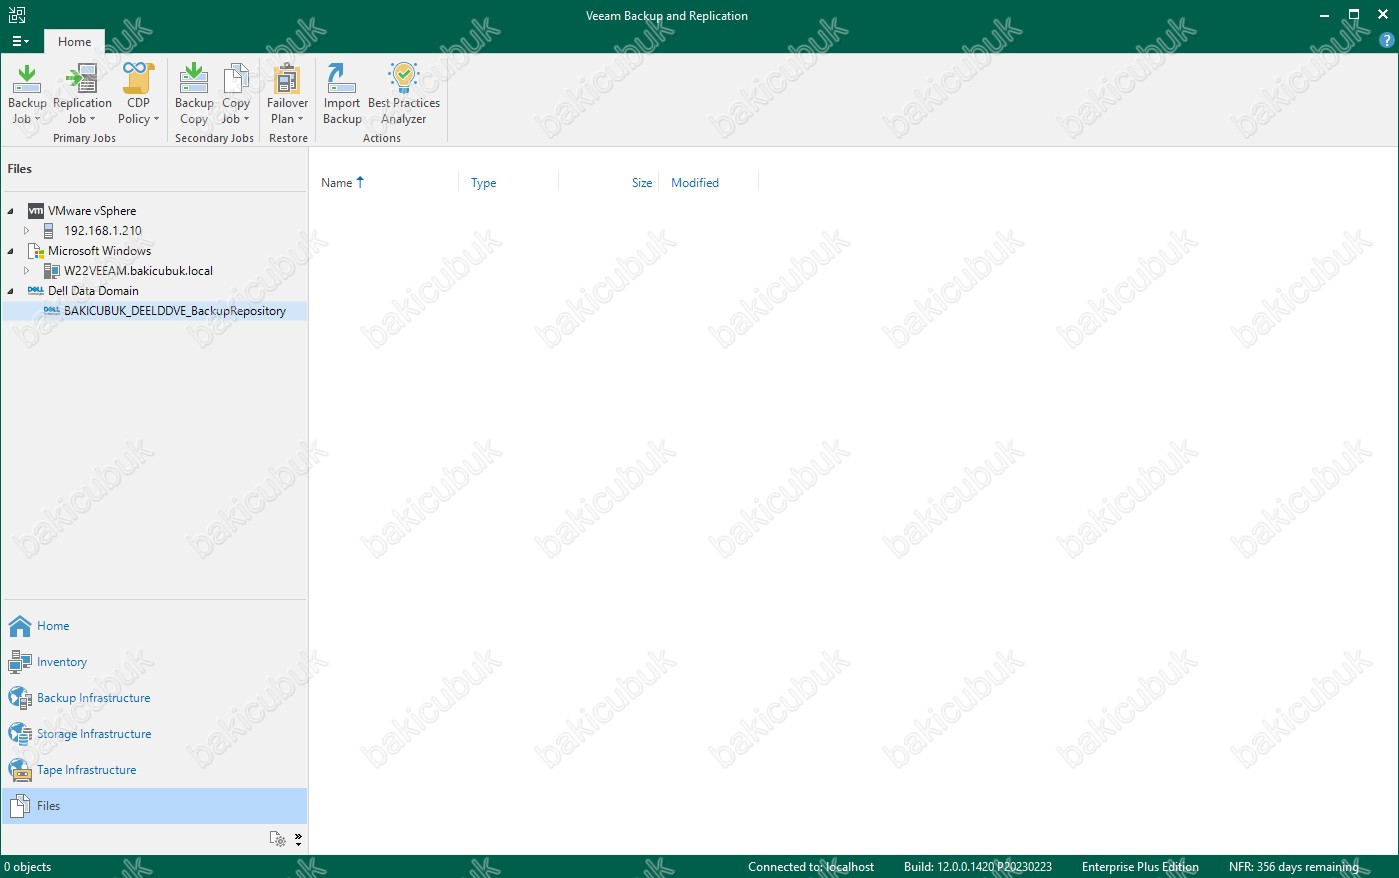Click the Connected to localhost status text
This screenshot has height=878, width=1399.
[x=811, y=867]
